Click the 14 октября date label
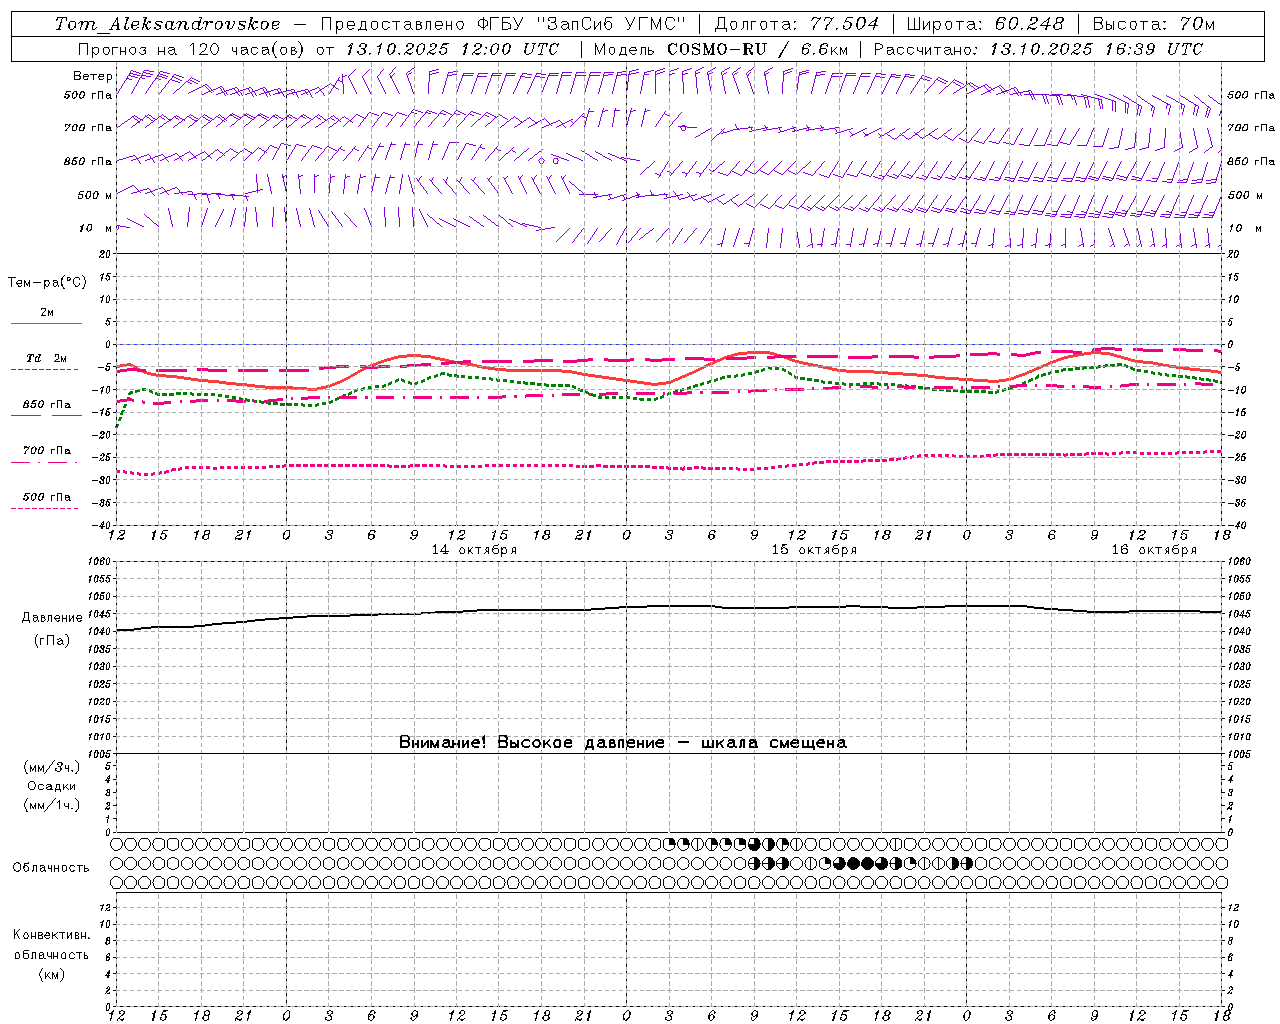The width and height of the screenshot is (1280, 1024). (474, 550)
